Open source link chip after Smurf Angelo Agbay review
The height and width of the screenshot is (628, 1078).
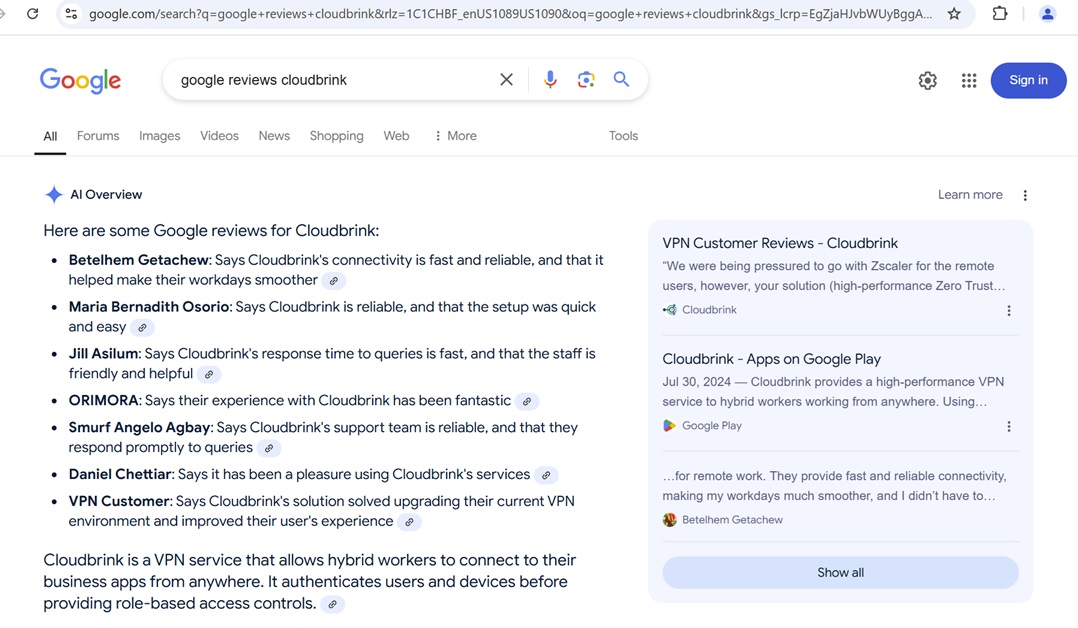[x=269, y=448]
